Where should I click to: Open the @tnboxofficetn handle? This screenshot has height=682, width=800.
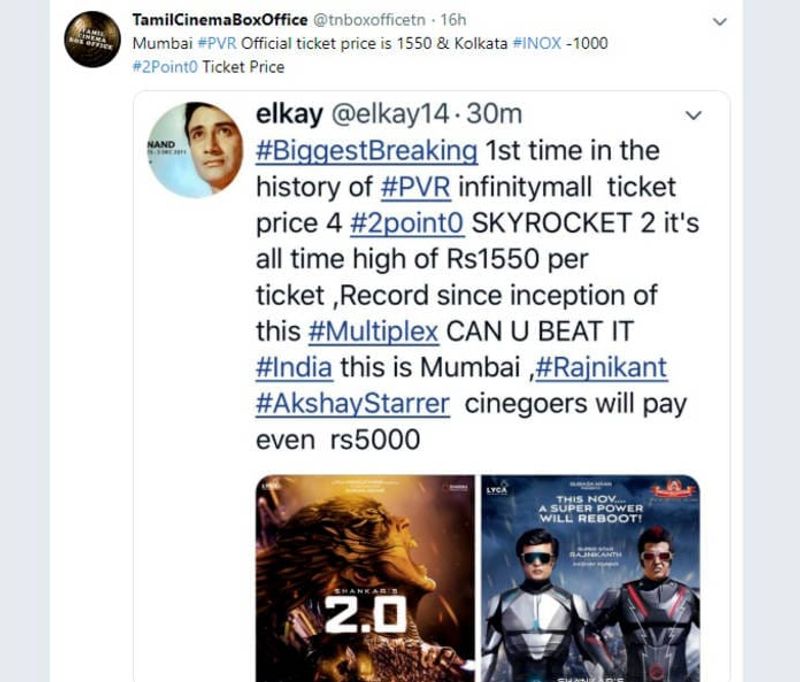coord(369,20)
